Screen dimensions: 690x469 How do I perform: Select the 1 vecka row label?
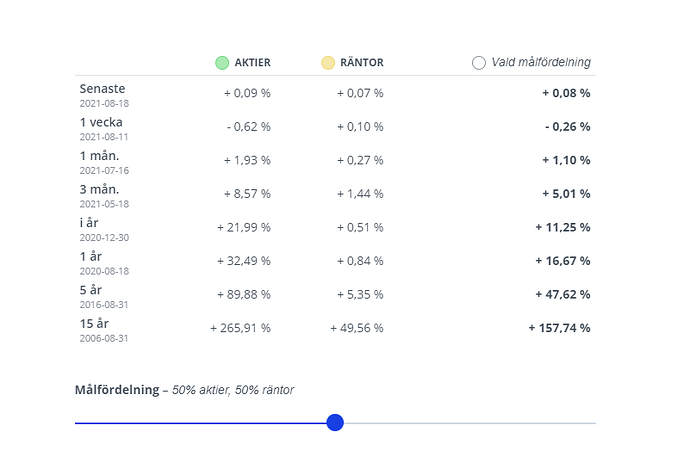point(101,122)
